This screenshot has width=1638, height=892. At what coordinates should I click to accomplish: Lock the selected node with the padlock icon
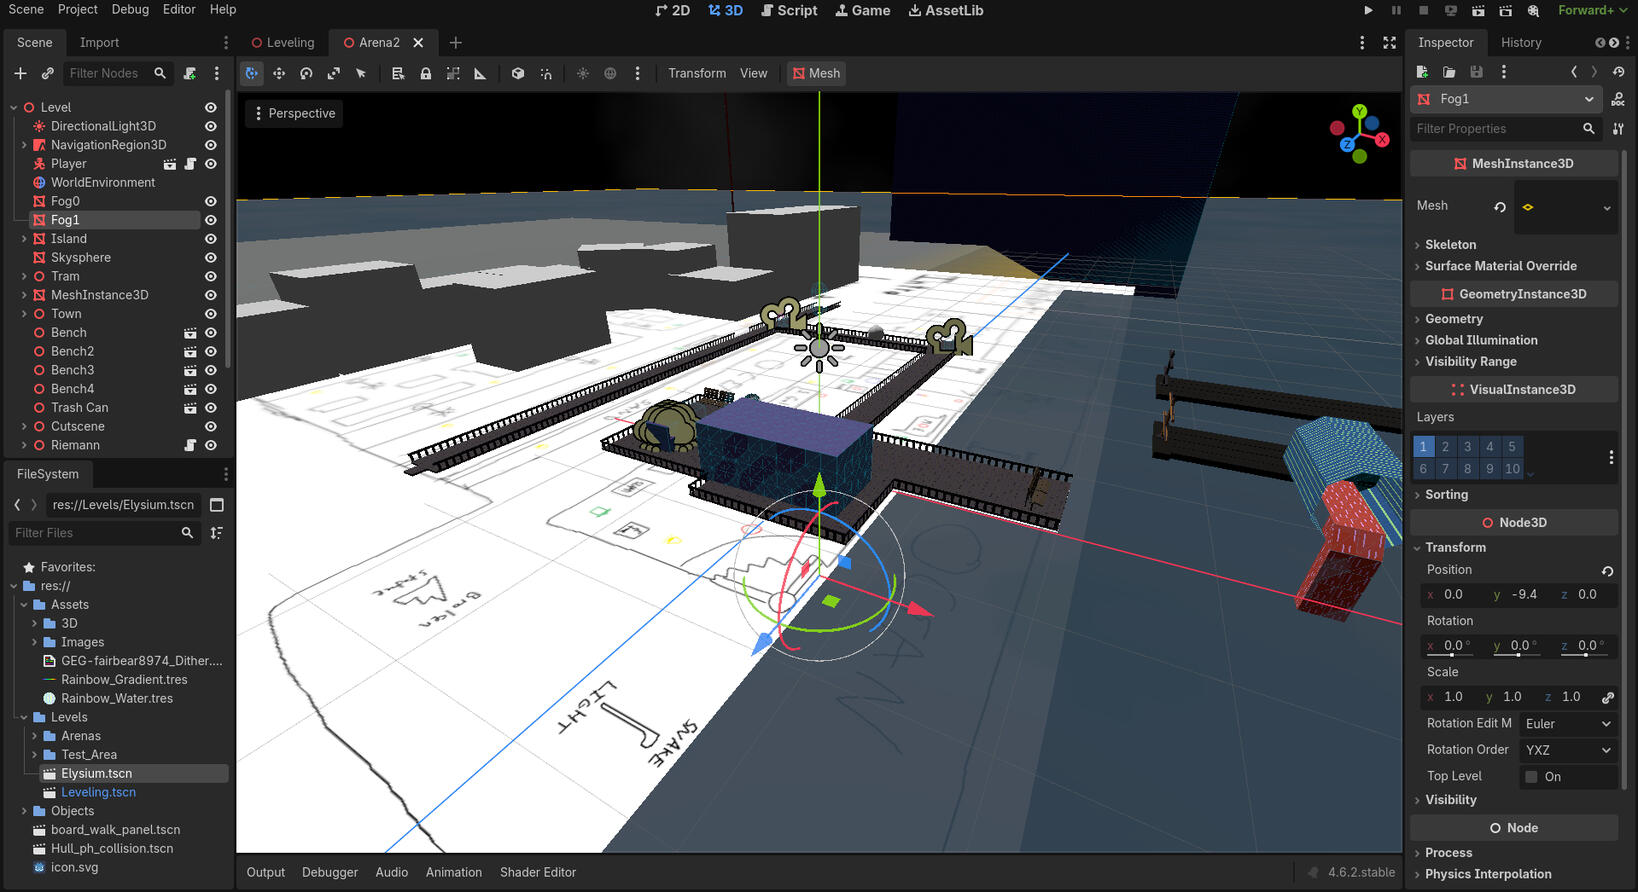point(426,73)
